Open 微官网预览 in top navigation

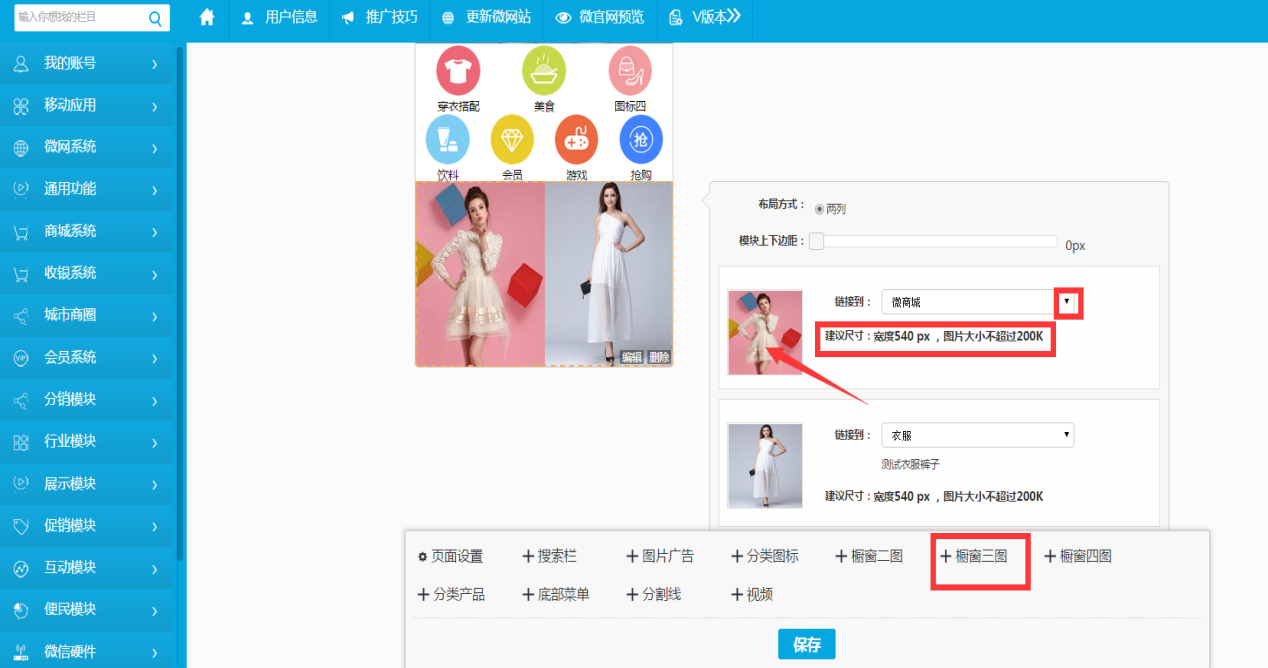(x=600, y=17)
